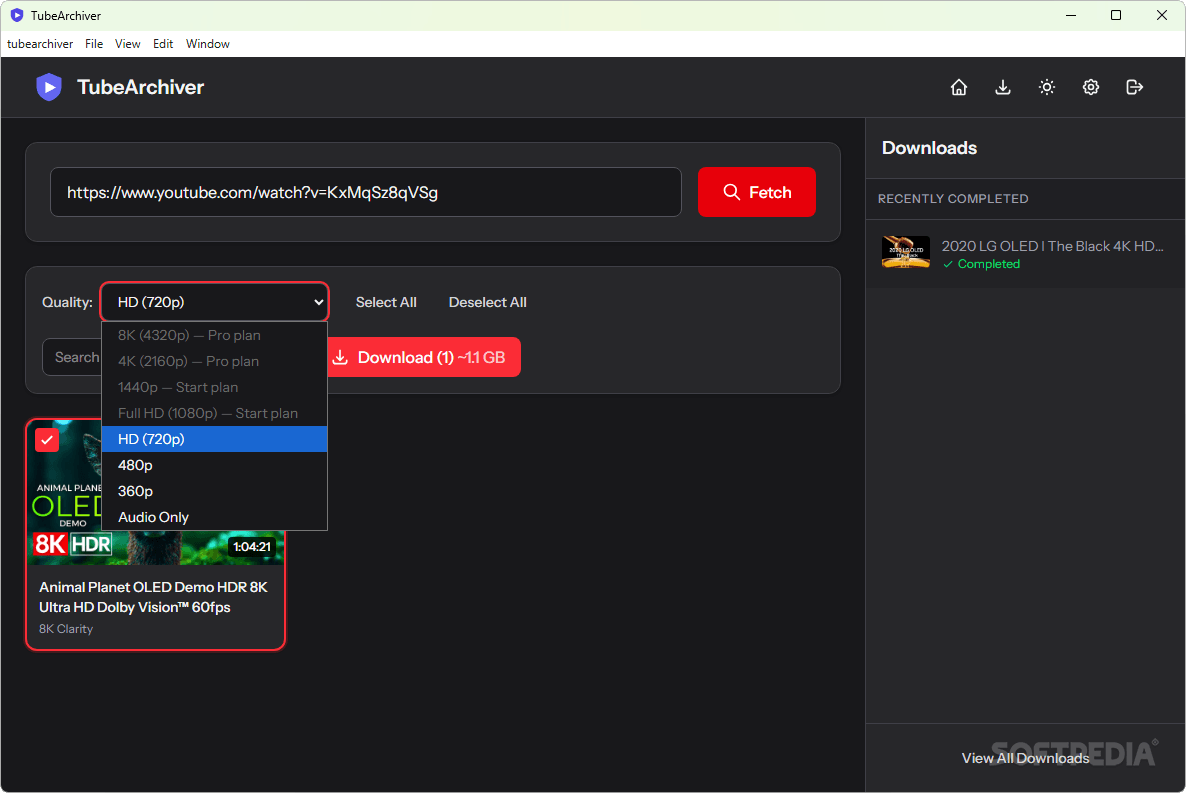Toggle light theme sun icon
The image size is (1186, 793).
1046,87
